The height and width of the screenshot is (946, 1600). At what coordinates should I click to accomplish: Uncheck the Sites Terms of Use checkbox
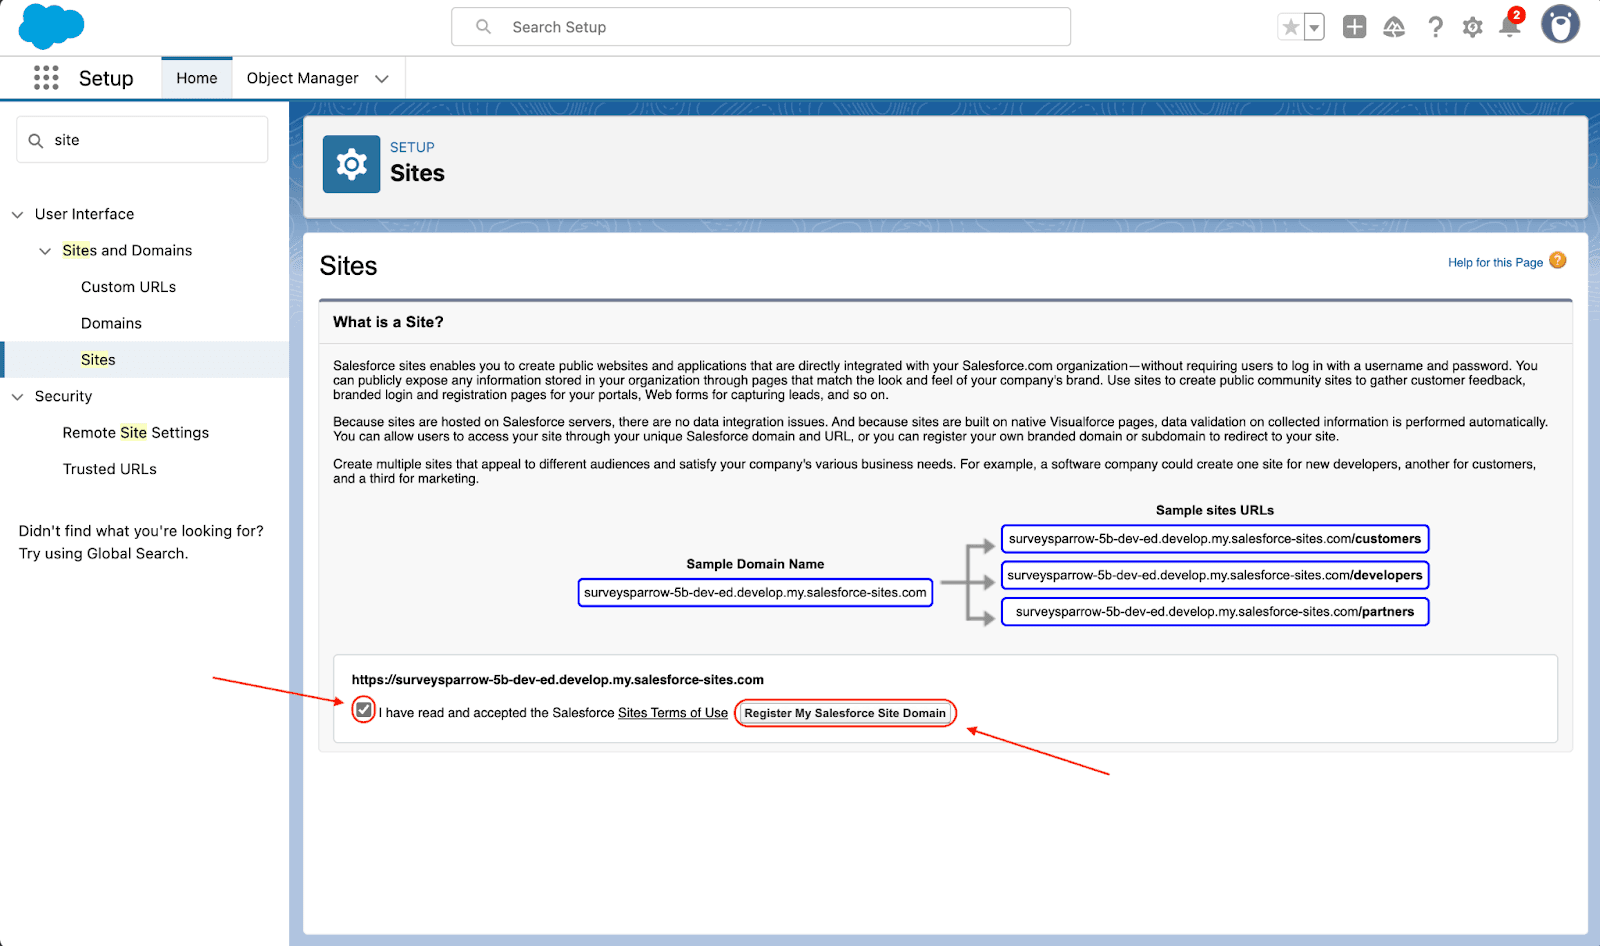(364, 711)
